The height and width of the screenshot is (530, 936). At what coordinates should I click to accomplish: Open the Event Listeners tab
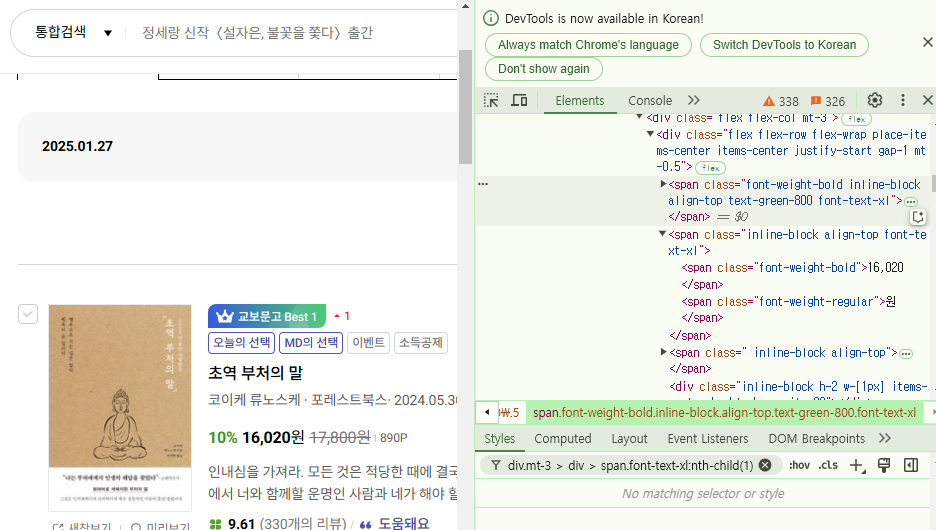(x=707, y=439)
